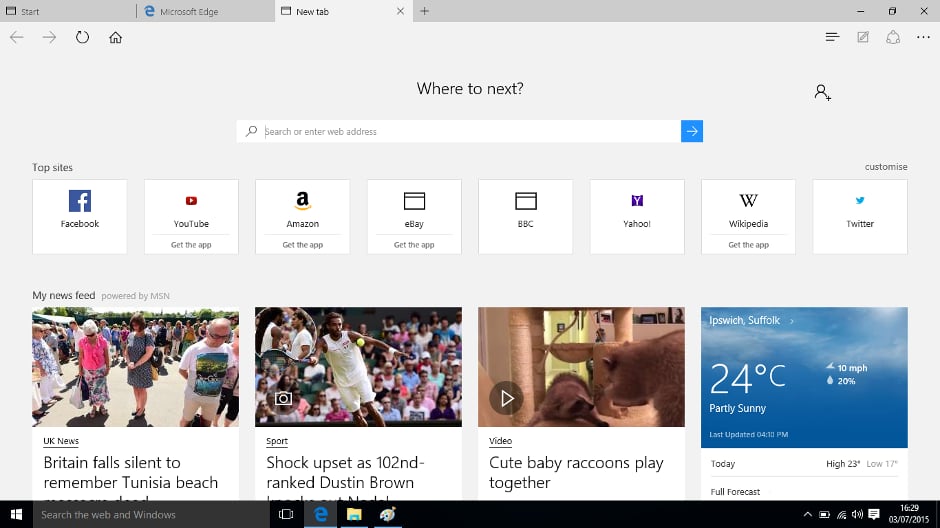
Task: Open the UK News category link
Action: [61, 441]
